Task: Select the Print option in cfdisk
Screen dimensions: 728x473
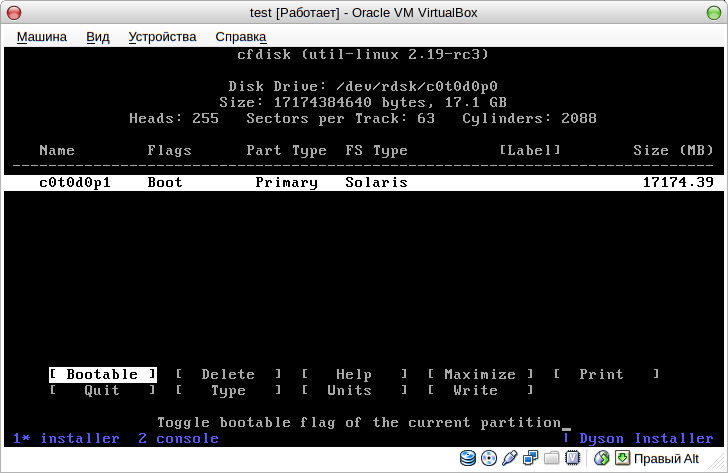Action: (606, 374)
